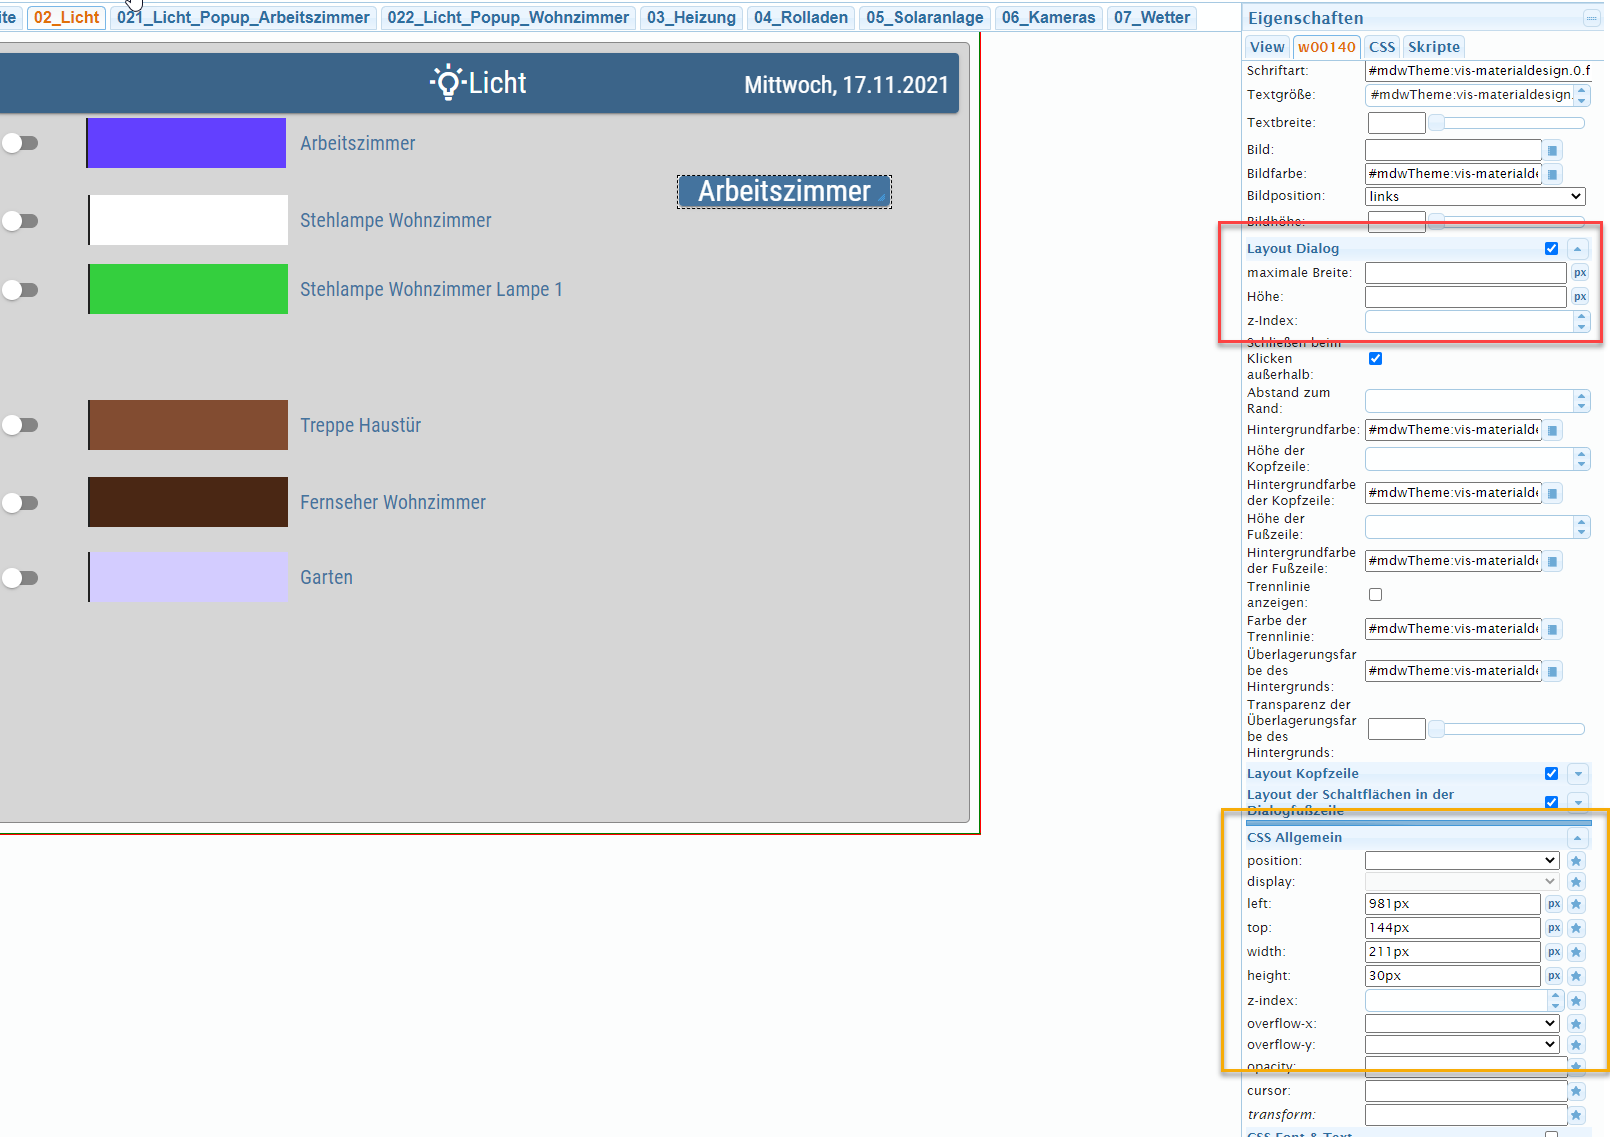
Task: Toggle the Arbeitszimmer light switch
Action: pos(20,143)
